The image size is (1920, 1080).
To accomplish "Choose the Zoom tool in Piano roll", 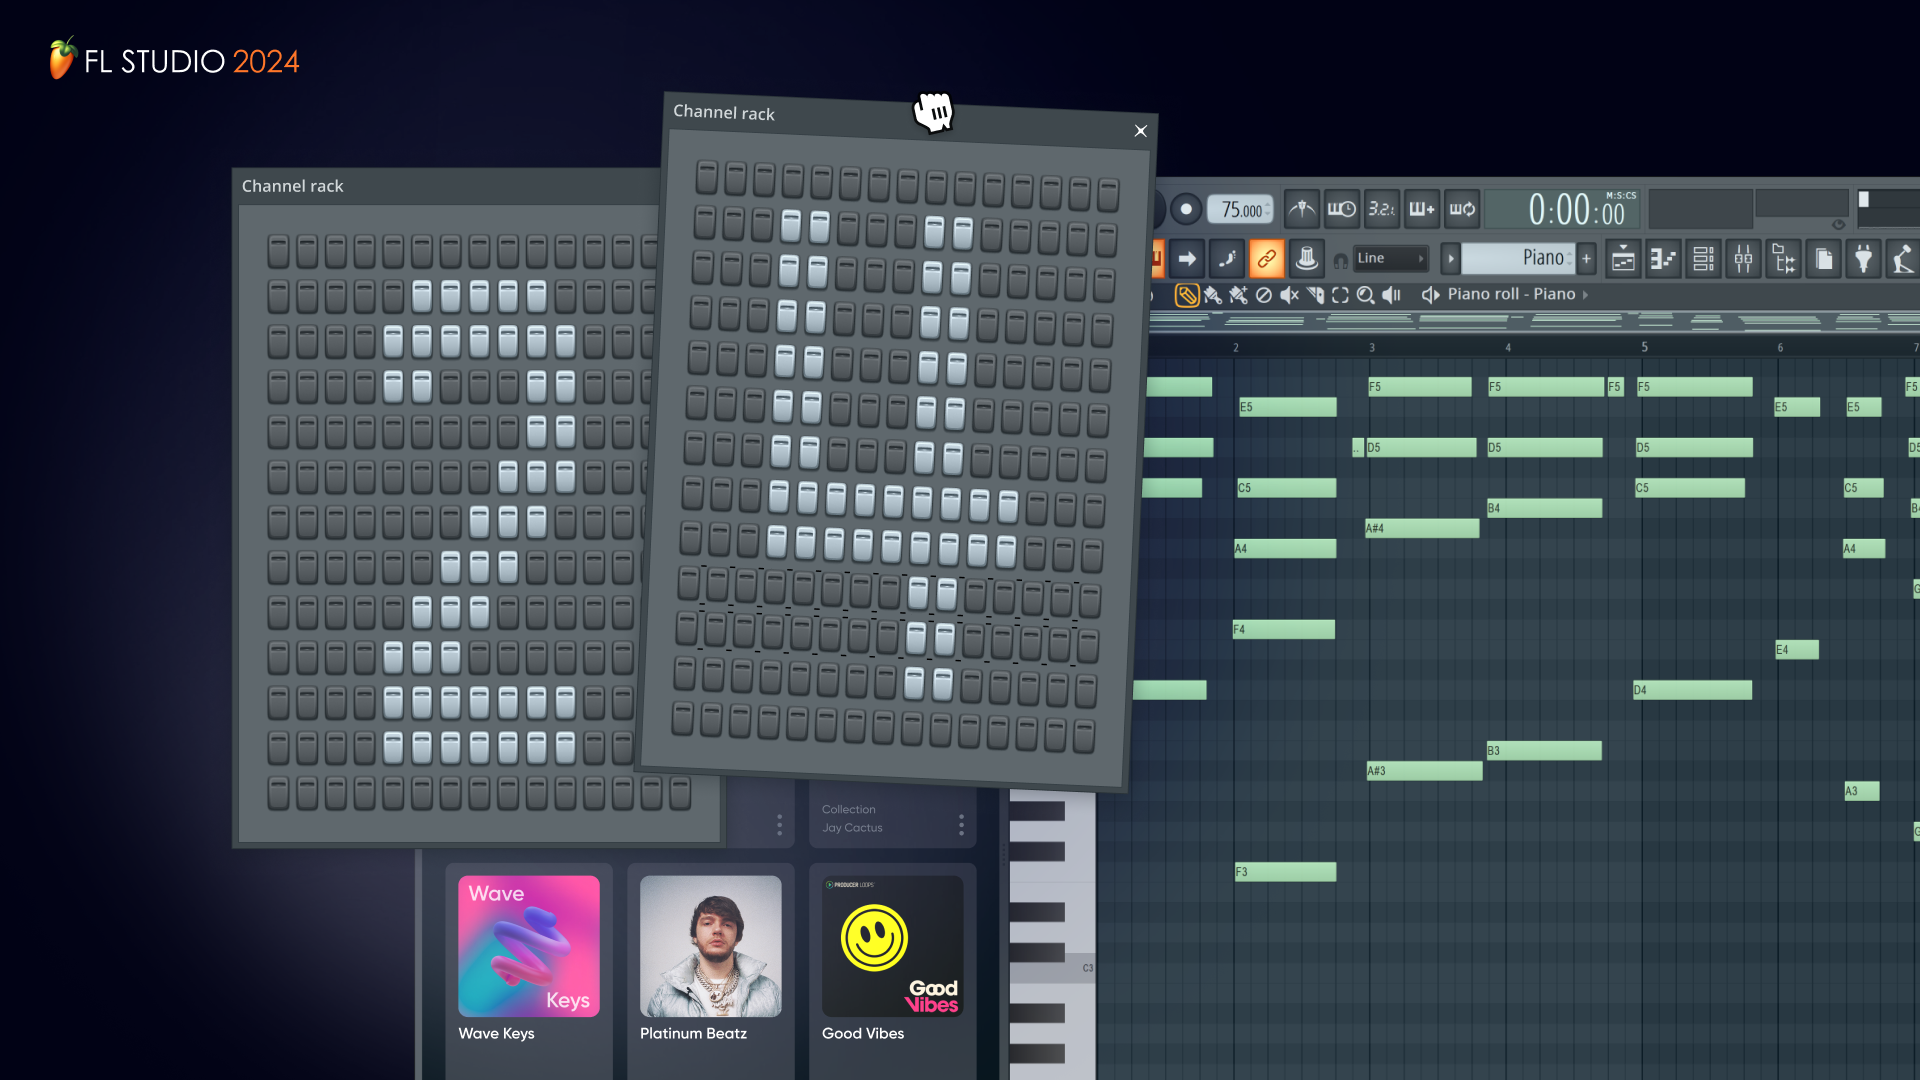I will pyautogui.click(x=1365, y=294).
